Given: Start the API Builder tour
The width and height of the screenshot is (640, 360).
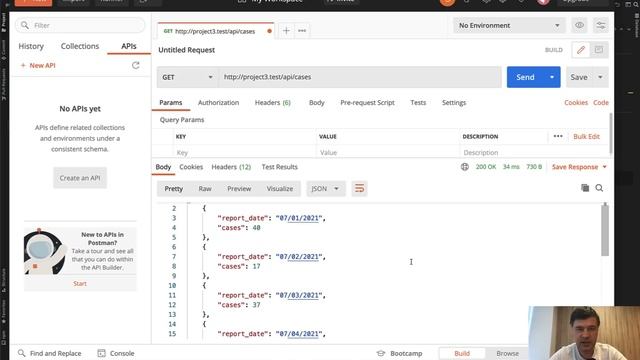Looking at the screenshot, I should (80, 283).
